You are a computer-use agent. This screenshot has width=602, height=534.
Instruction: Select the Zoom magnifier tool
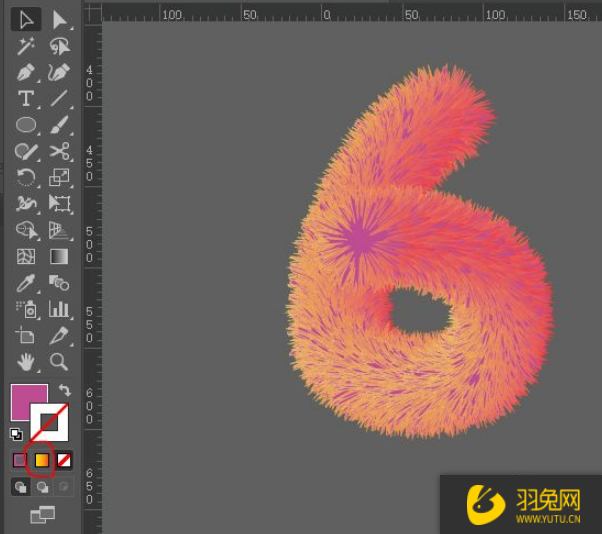point(60,361)
